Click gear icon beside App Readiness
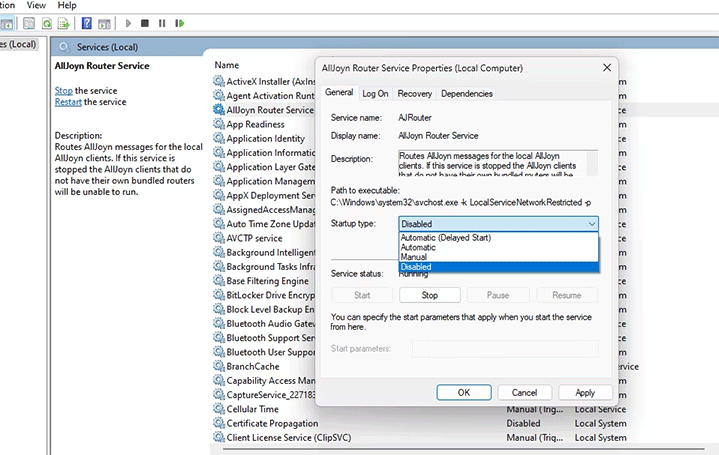Image resolution: width=719 pixels, height=455 pixels. click(x=219, y=124)
